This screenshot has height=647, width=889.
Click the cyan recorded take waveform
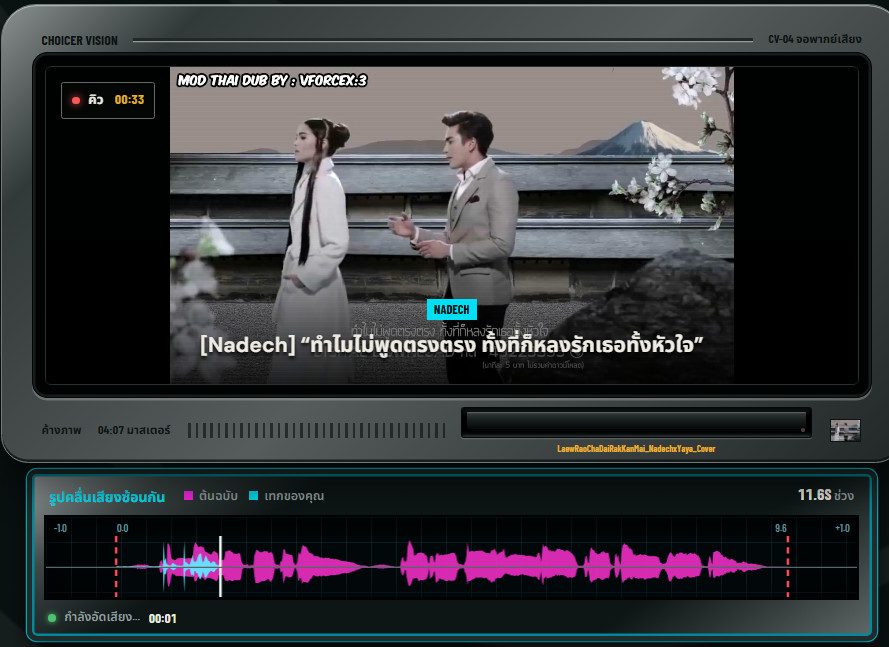(x=190, y=567)
